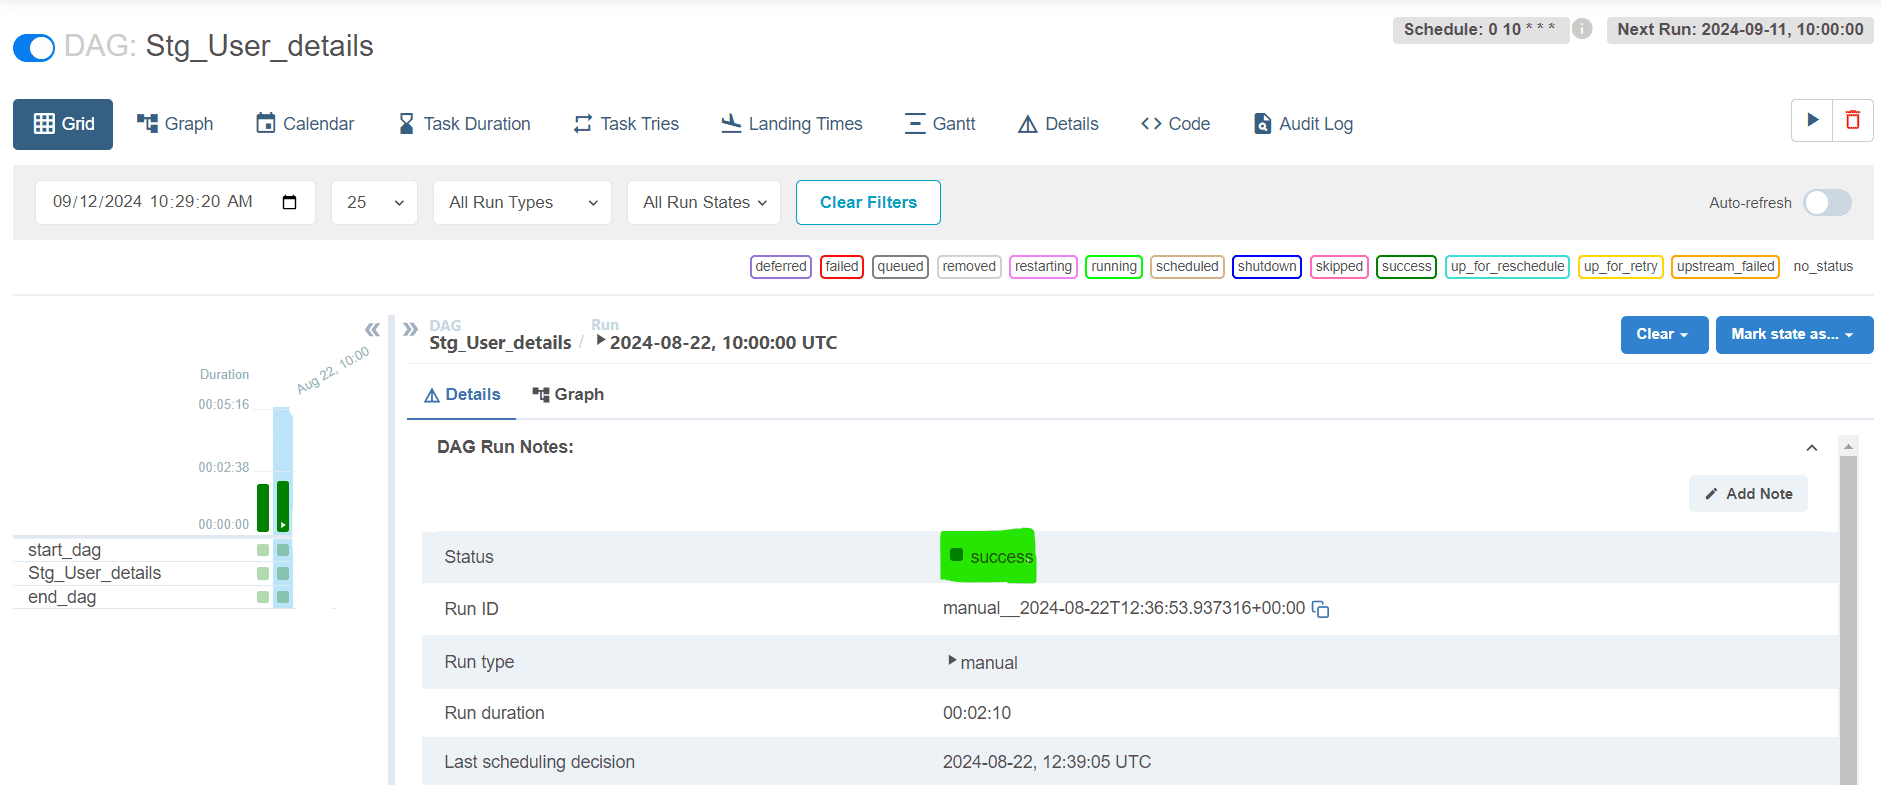This screenshot has width=1881, height=785.
Task: Collapse the grid panel with double-left arrows
Action: point(372,330)
